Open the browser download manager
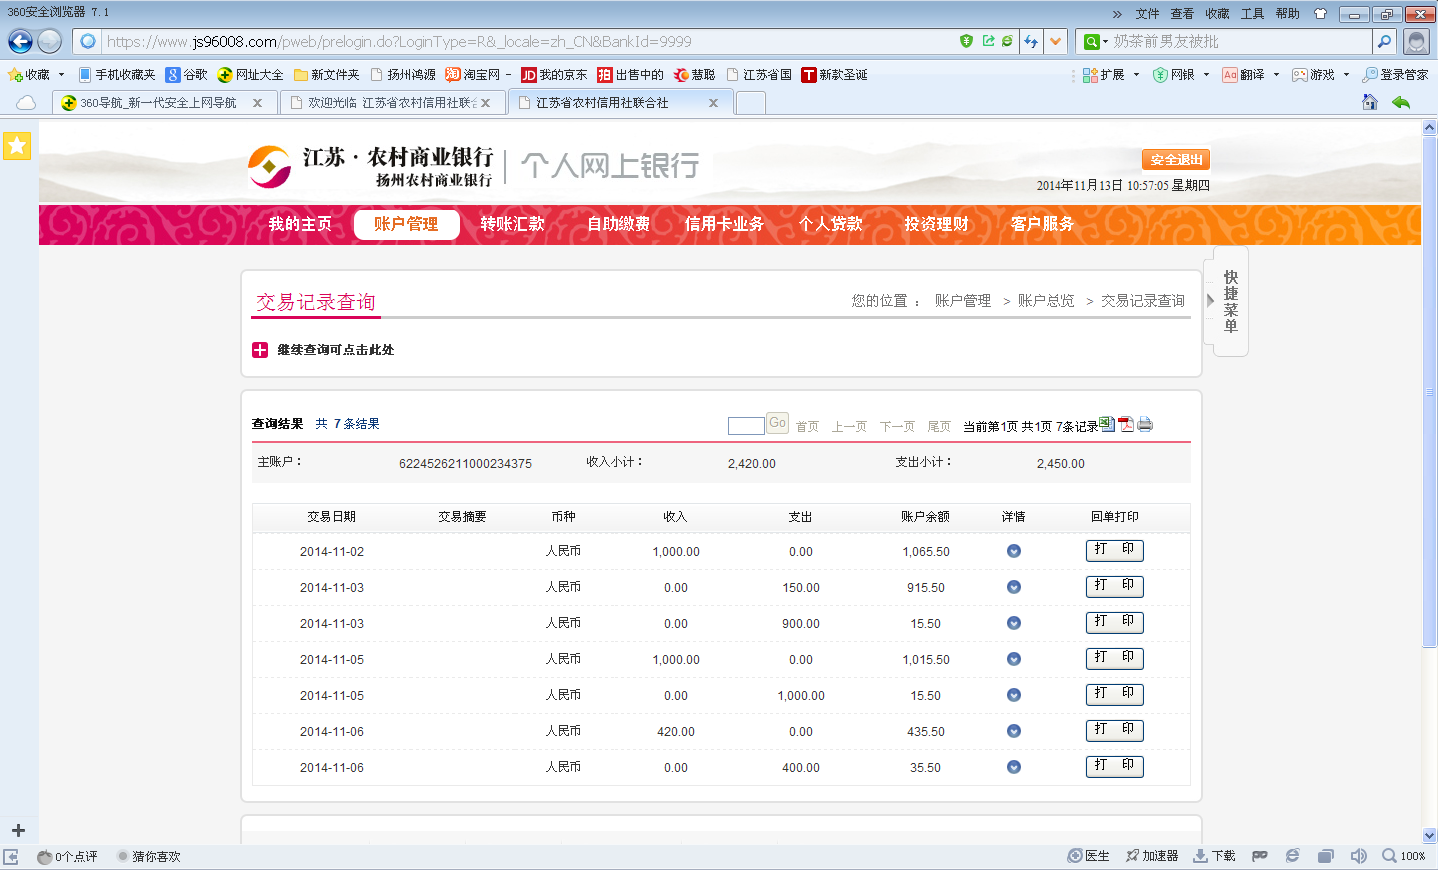This screenshot has width=1438, height=870. [x=1214, y=856]
